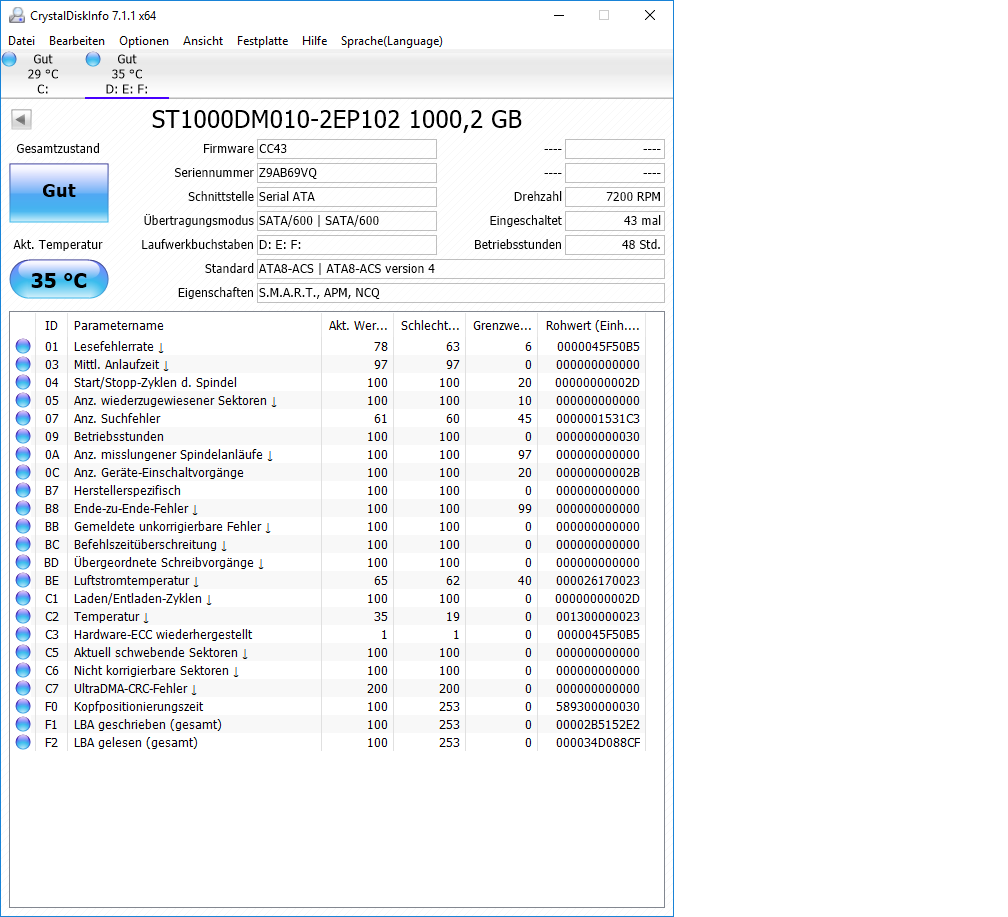
Task: Click status orb for Mittl. Anlaufzeit row
Action: [x=23, y=364]
